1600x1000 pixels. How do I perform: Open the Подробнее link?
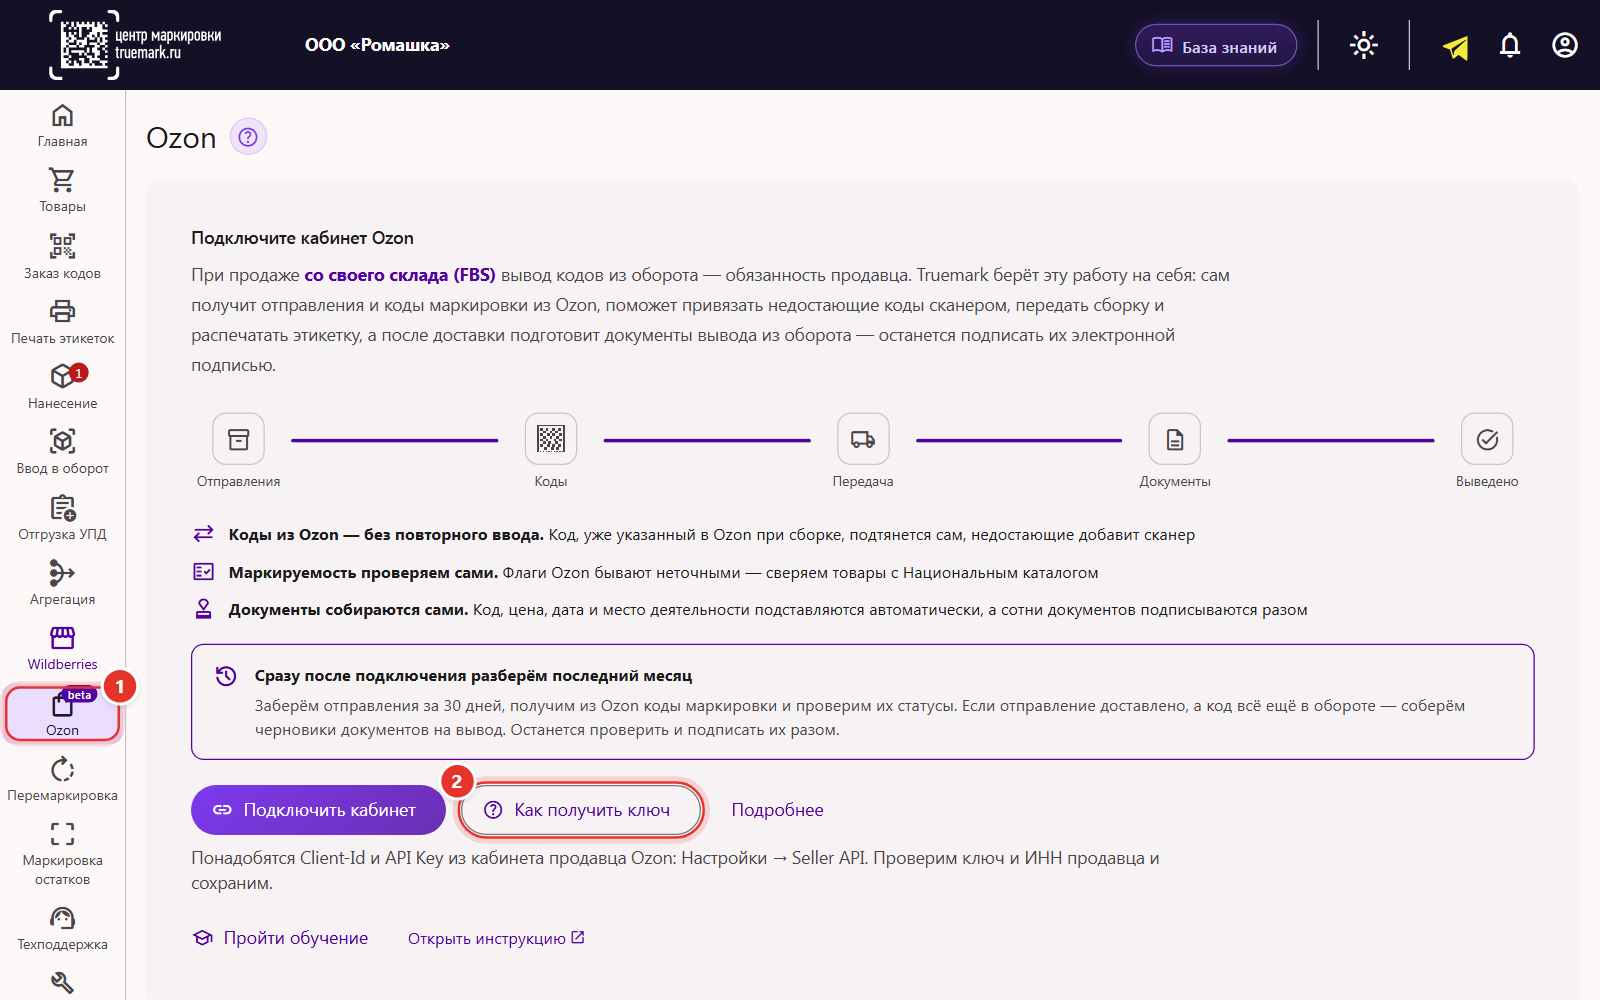click(x=777, y=810)
